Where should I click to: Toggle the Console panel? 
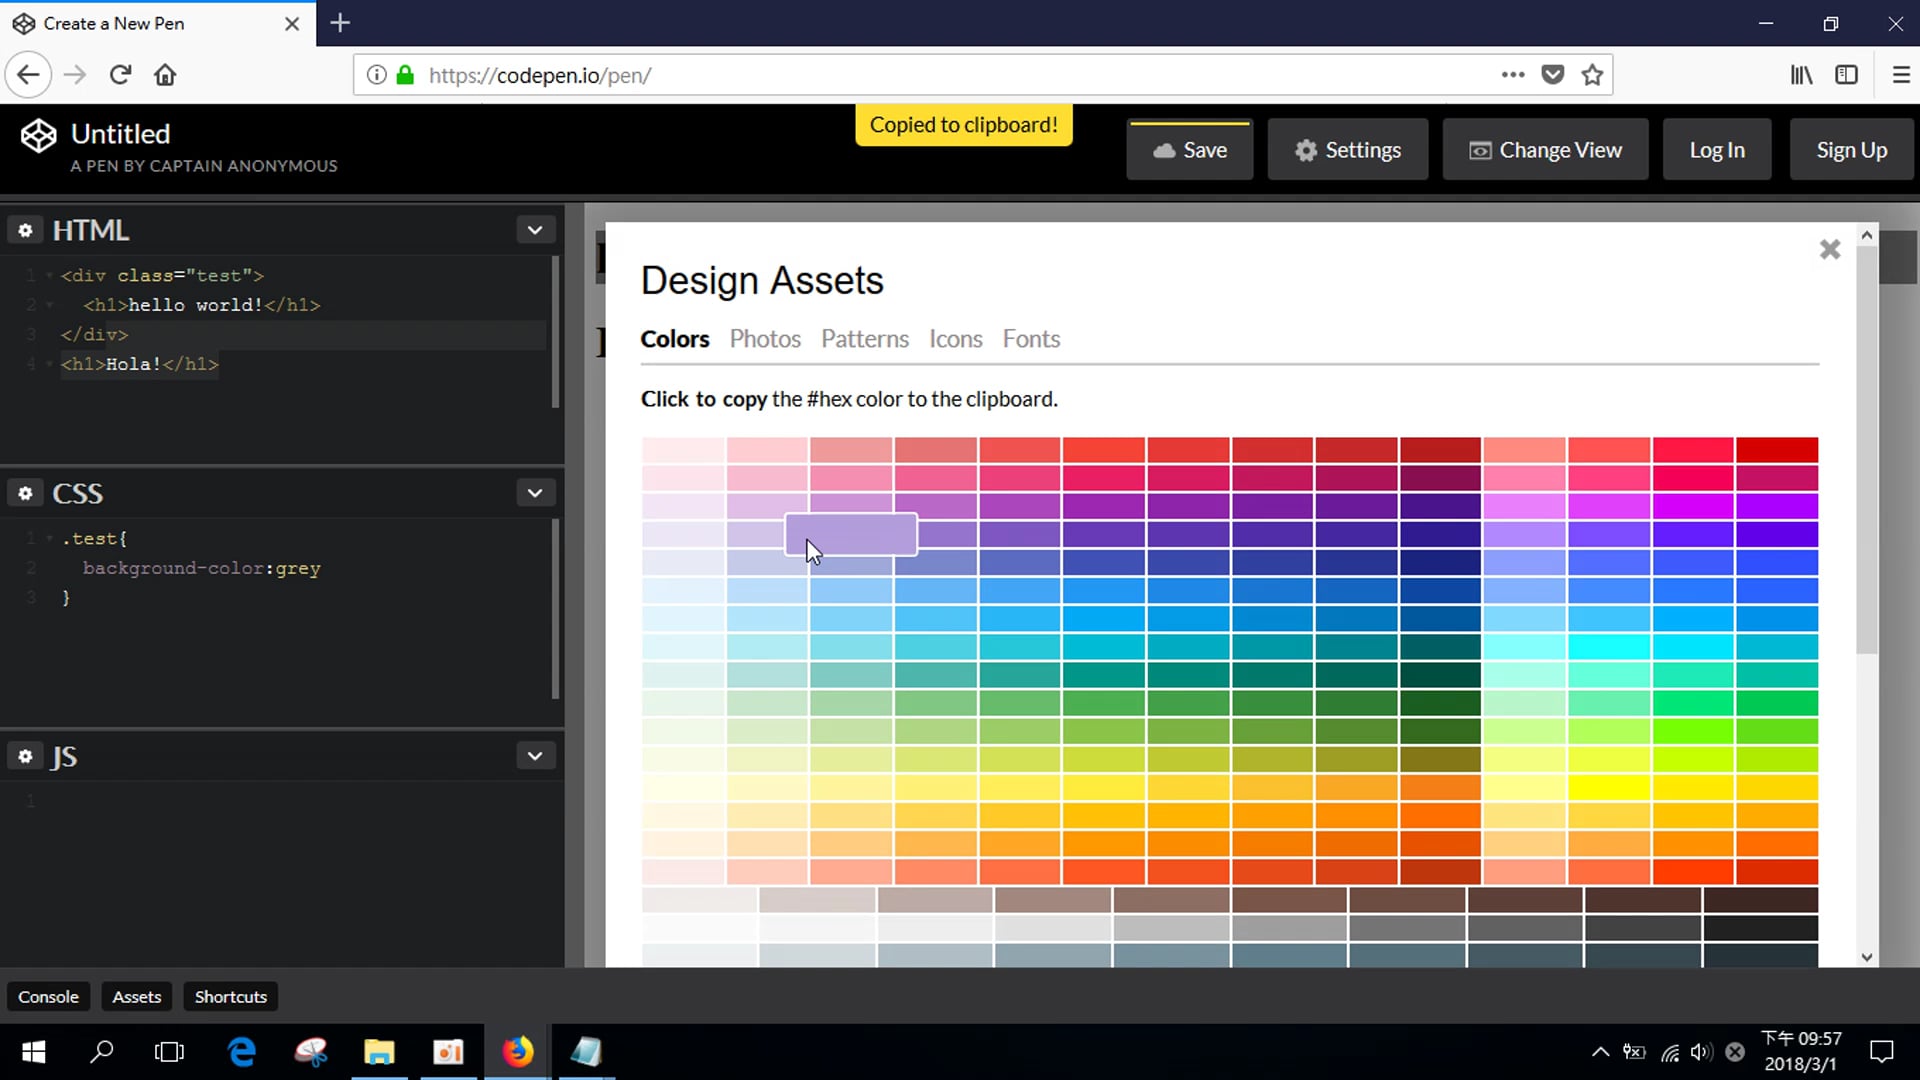48,997
